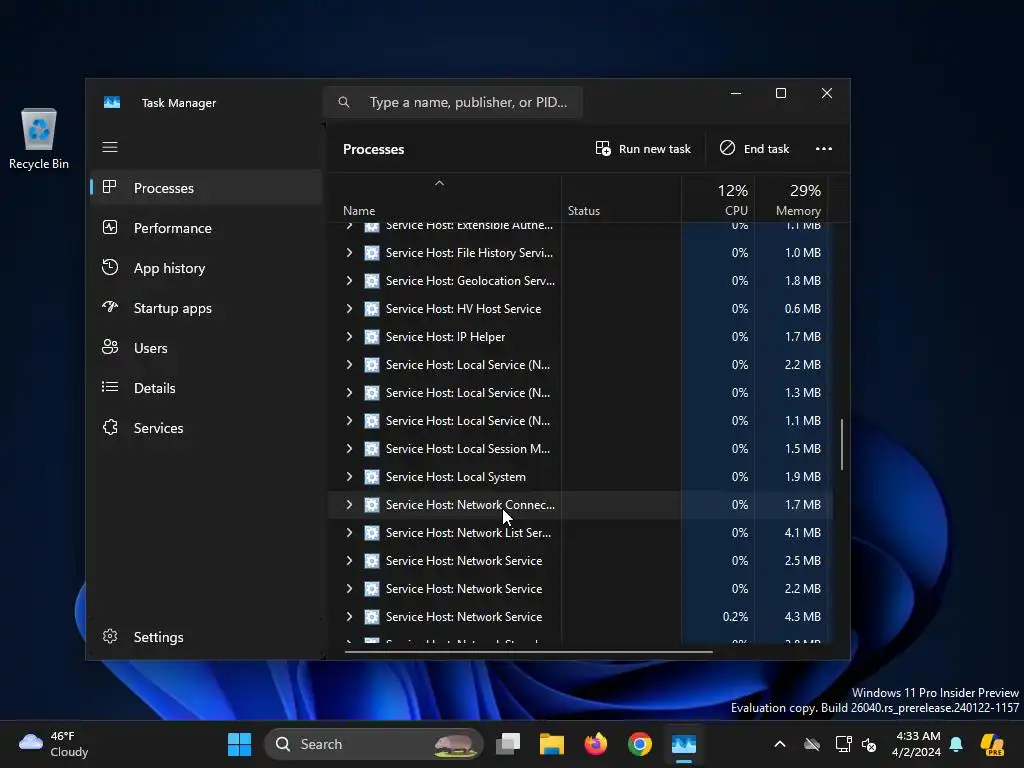Viewport: 1024px width, 768px height.
Task: Click the Processes sidebar icon
Action: click(110, 187)
